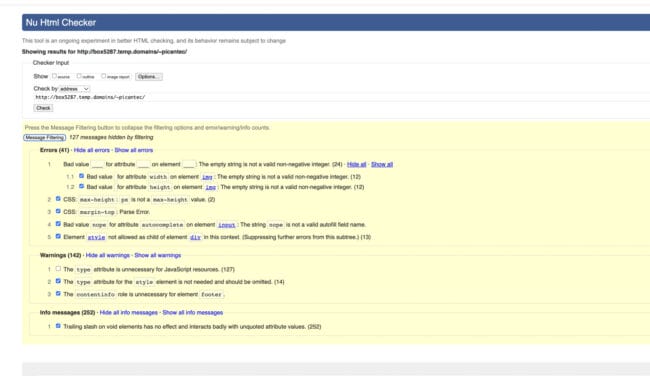
Task: Click 'Info messages (252)' heading text
Action: [68, 313]
